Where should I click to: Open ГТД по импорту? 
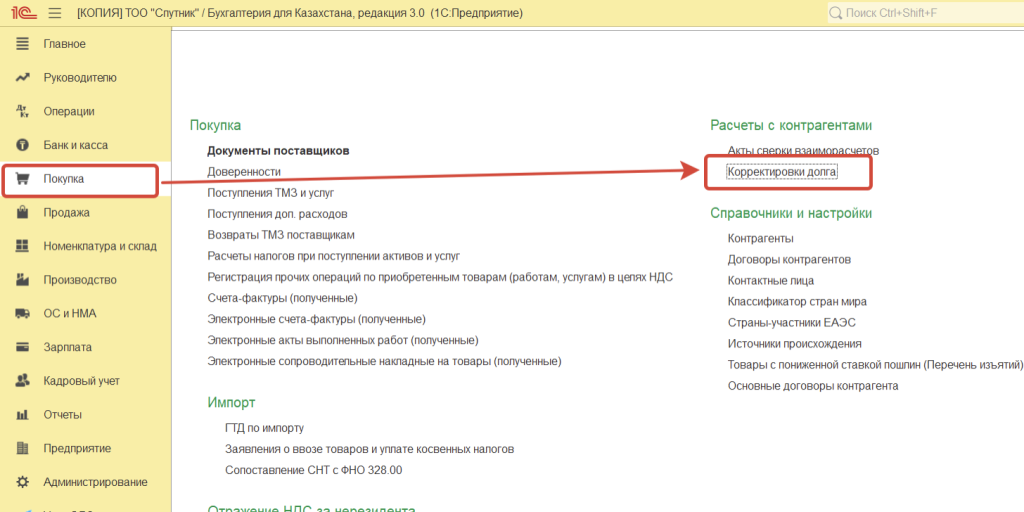(264, 428)
